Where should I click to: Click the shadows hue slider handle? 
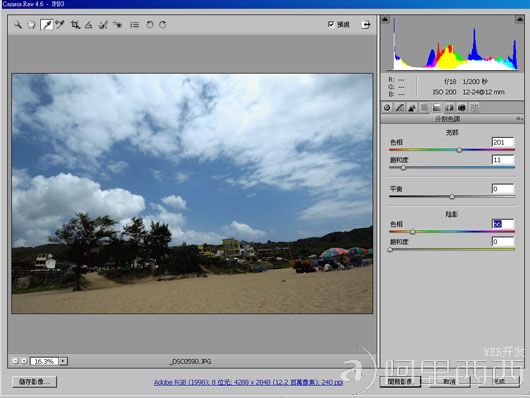click(x=413, y=232)
